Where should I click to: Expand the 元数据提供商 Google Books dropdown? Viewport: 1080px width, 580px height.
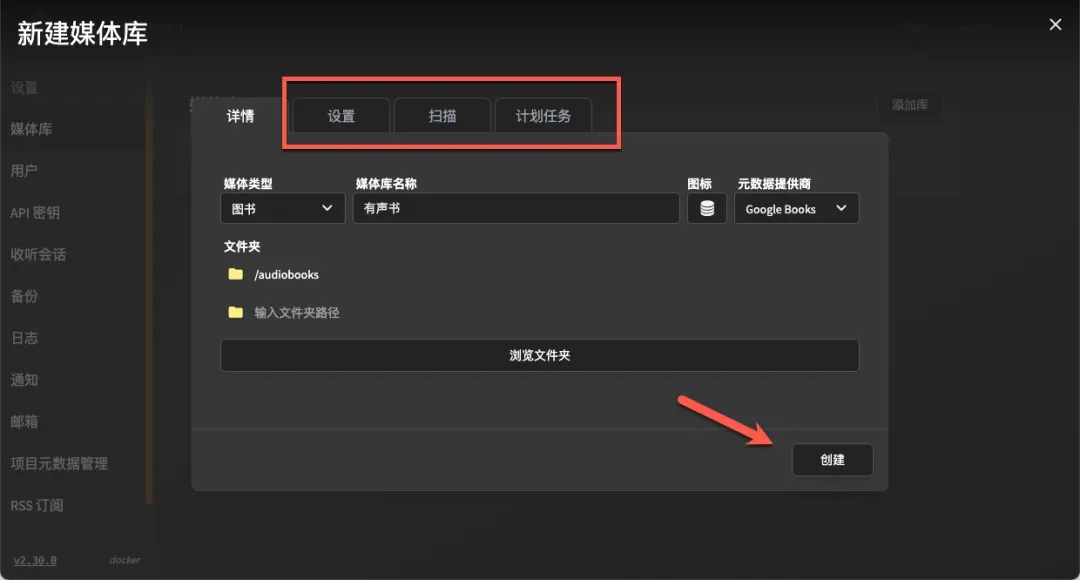coord(796,208)
